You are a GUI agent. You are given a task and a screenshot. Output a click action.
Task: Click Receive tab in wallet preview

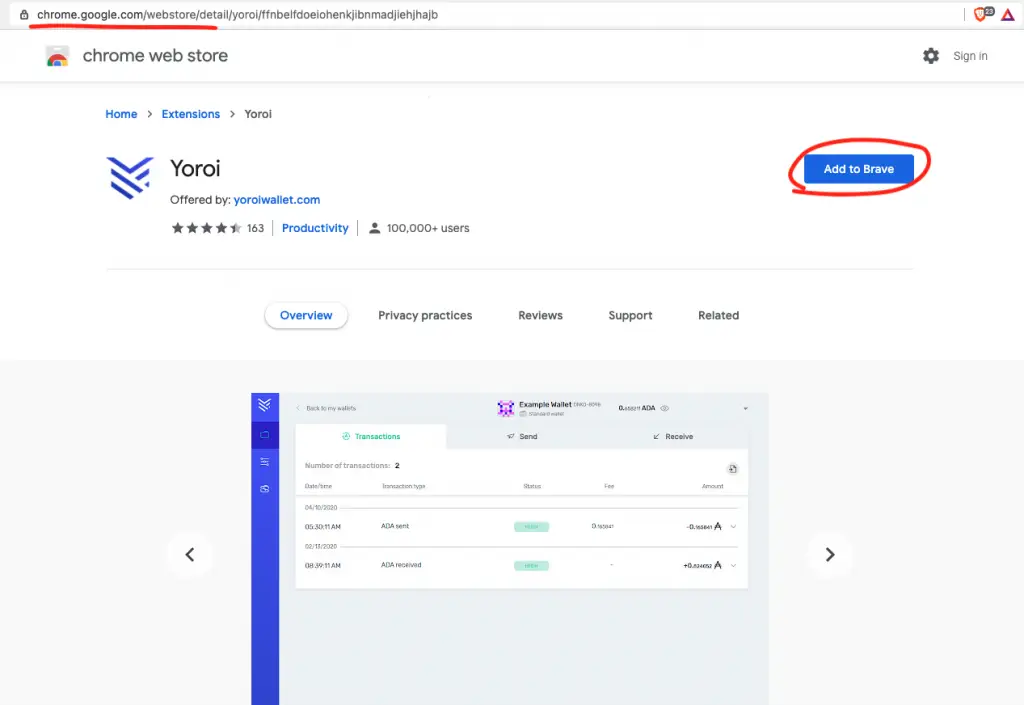click(x=673, y=437)
